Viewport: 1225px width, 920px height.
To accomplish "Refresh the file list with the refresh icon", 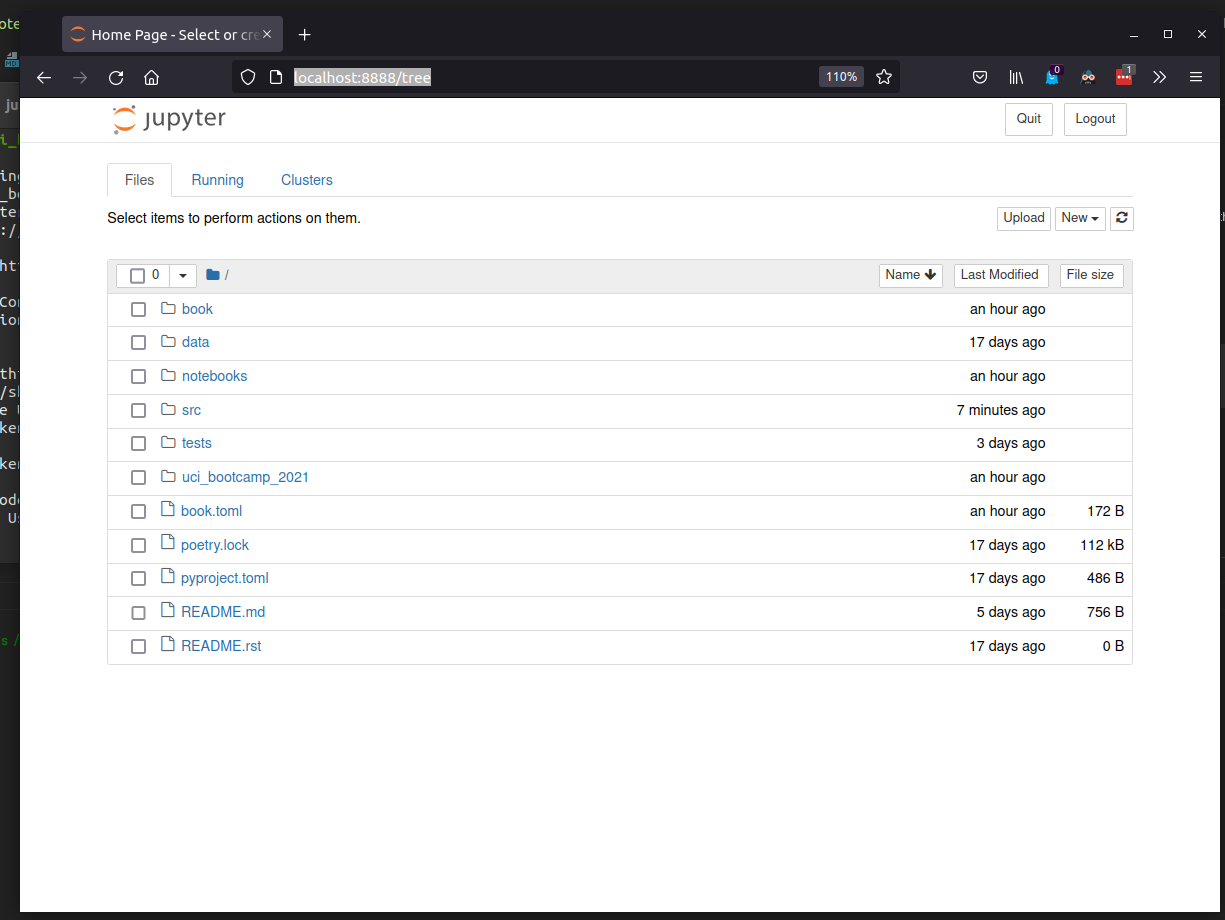I will [x=1121, y=218].
